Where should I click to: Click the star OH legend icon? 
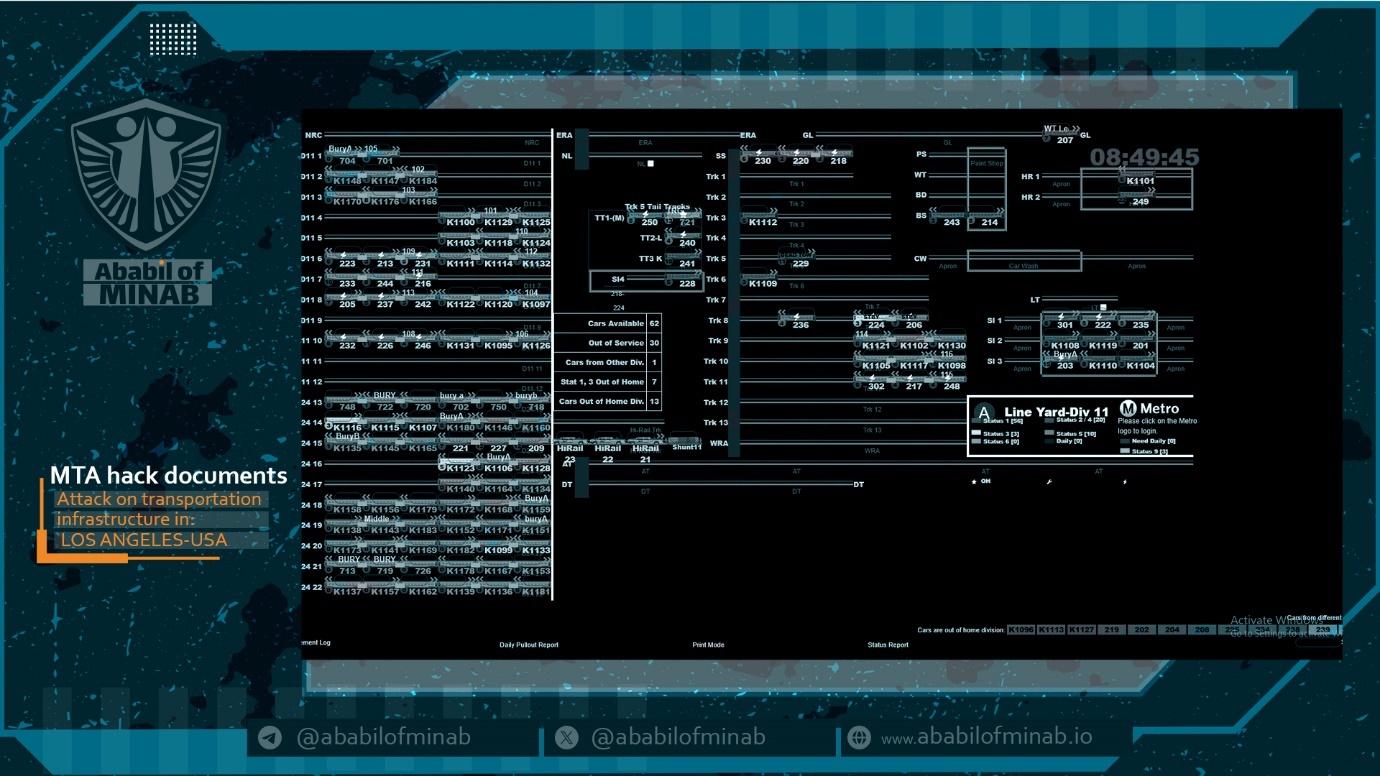974,481
